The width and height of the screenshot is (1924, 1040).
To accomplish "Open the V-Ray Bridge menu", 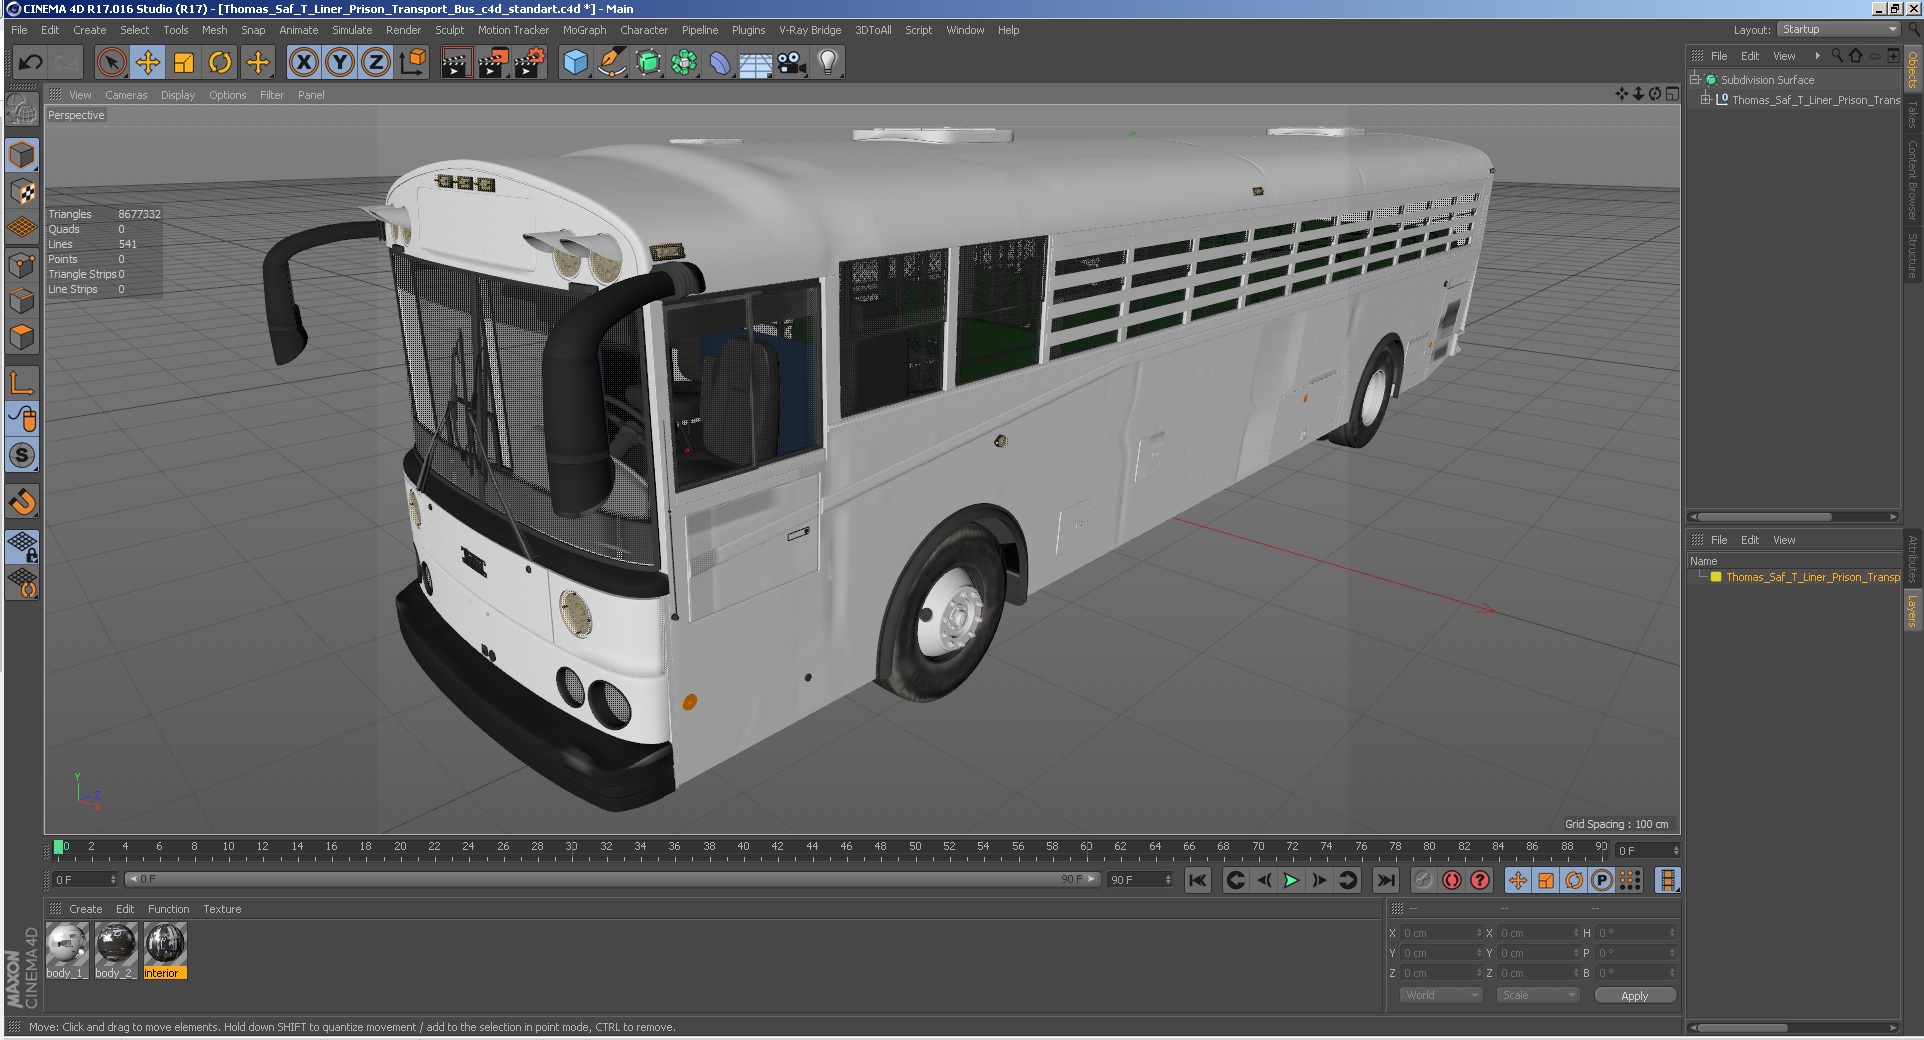I will (810, 30).
